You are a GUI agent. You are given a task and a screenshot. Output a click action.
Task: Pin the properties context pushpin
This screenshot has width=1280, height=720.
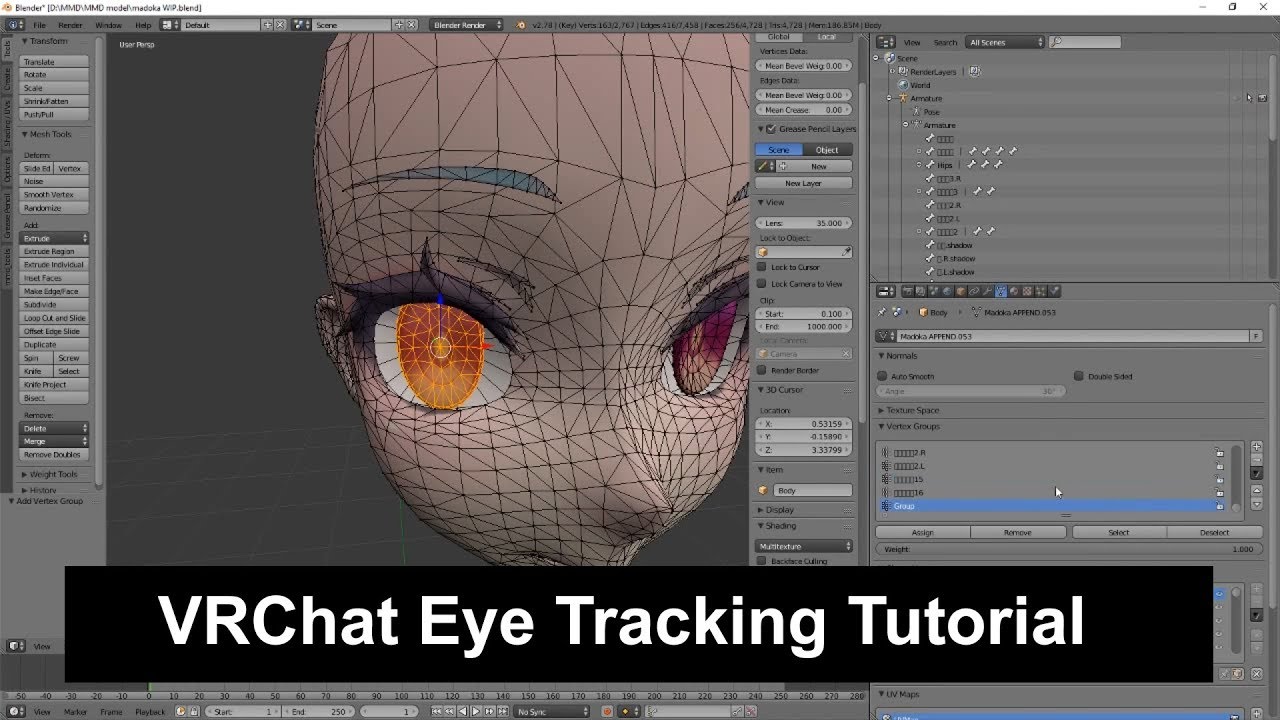pos(882,312)
